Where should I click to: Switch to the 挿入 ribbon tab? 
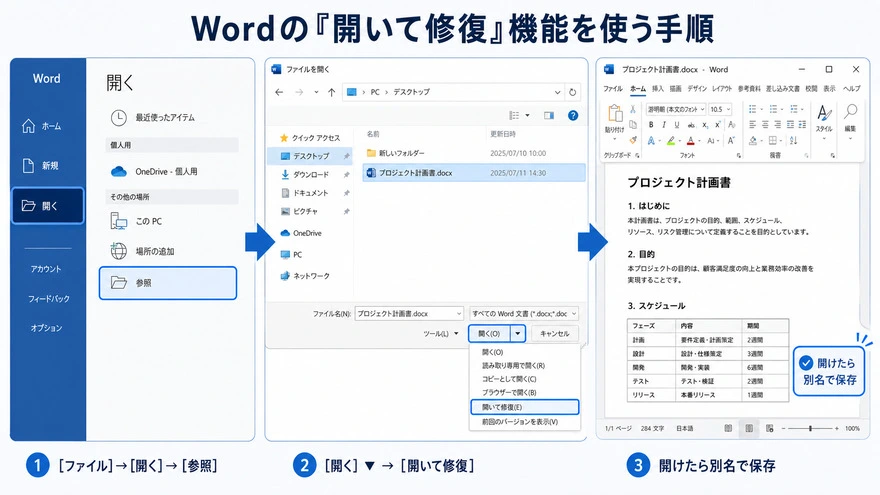[x=658, y=89]
